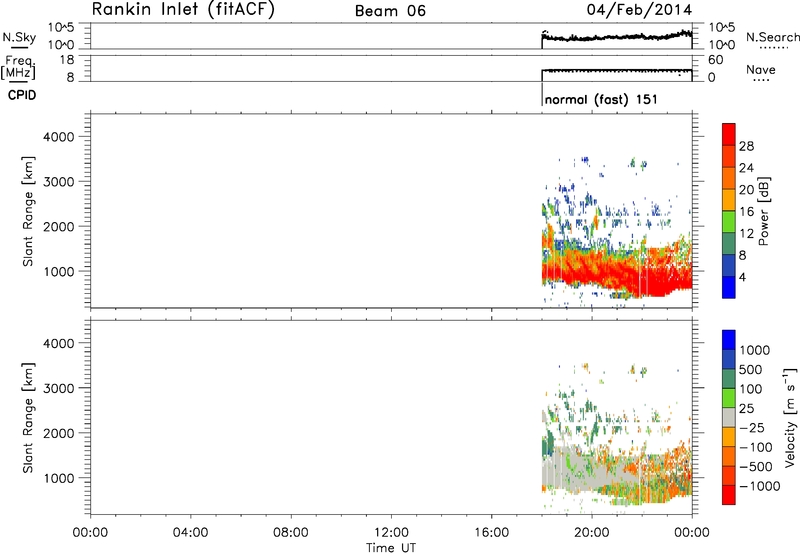800x554 pixels.
Task: Click the date "04/Feb/2014"
Action: pos(639,10)
